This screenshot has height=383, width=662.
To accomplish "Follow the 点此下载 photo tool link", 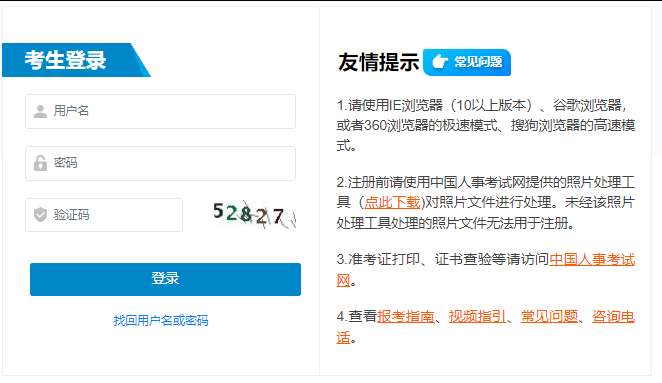I will [x=393, y=203].
